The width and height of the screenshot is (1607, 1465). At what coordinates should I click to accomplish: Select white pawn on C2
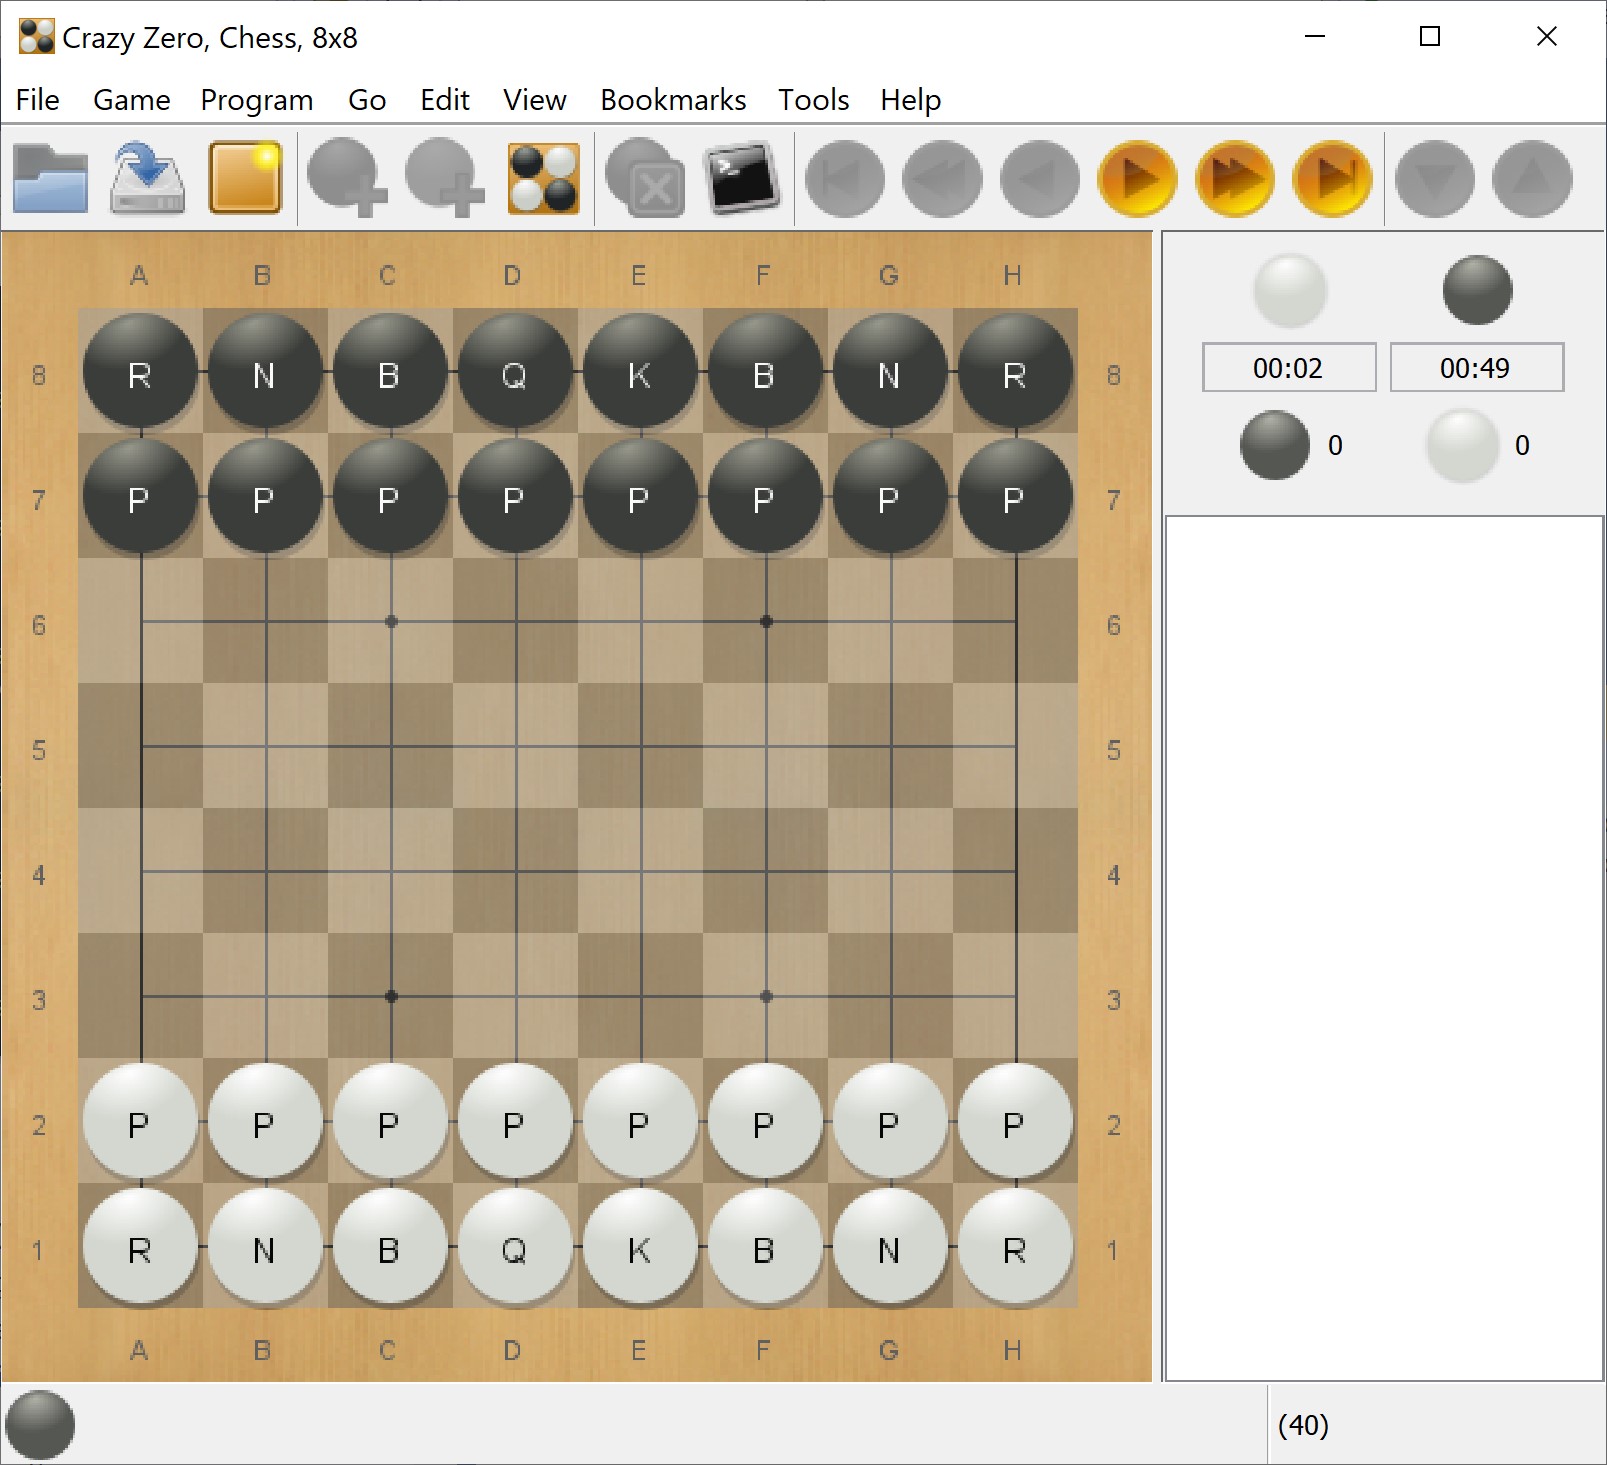390,1122
